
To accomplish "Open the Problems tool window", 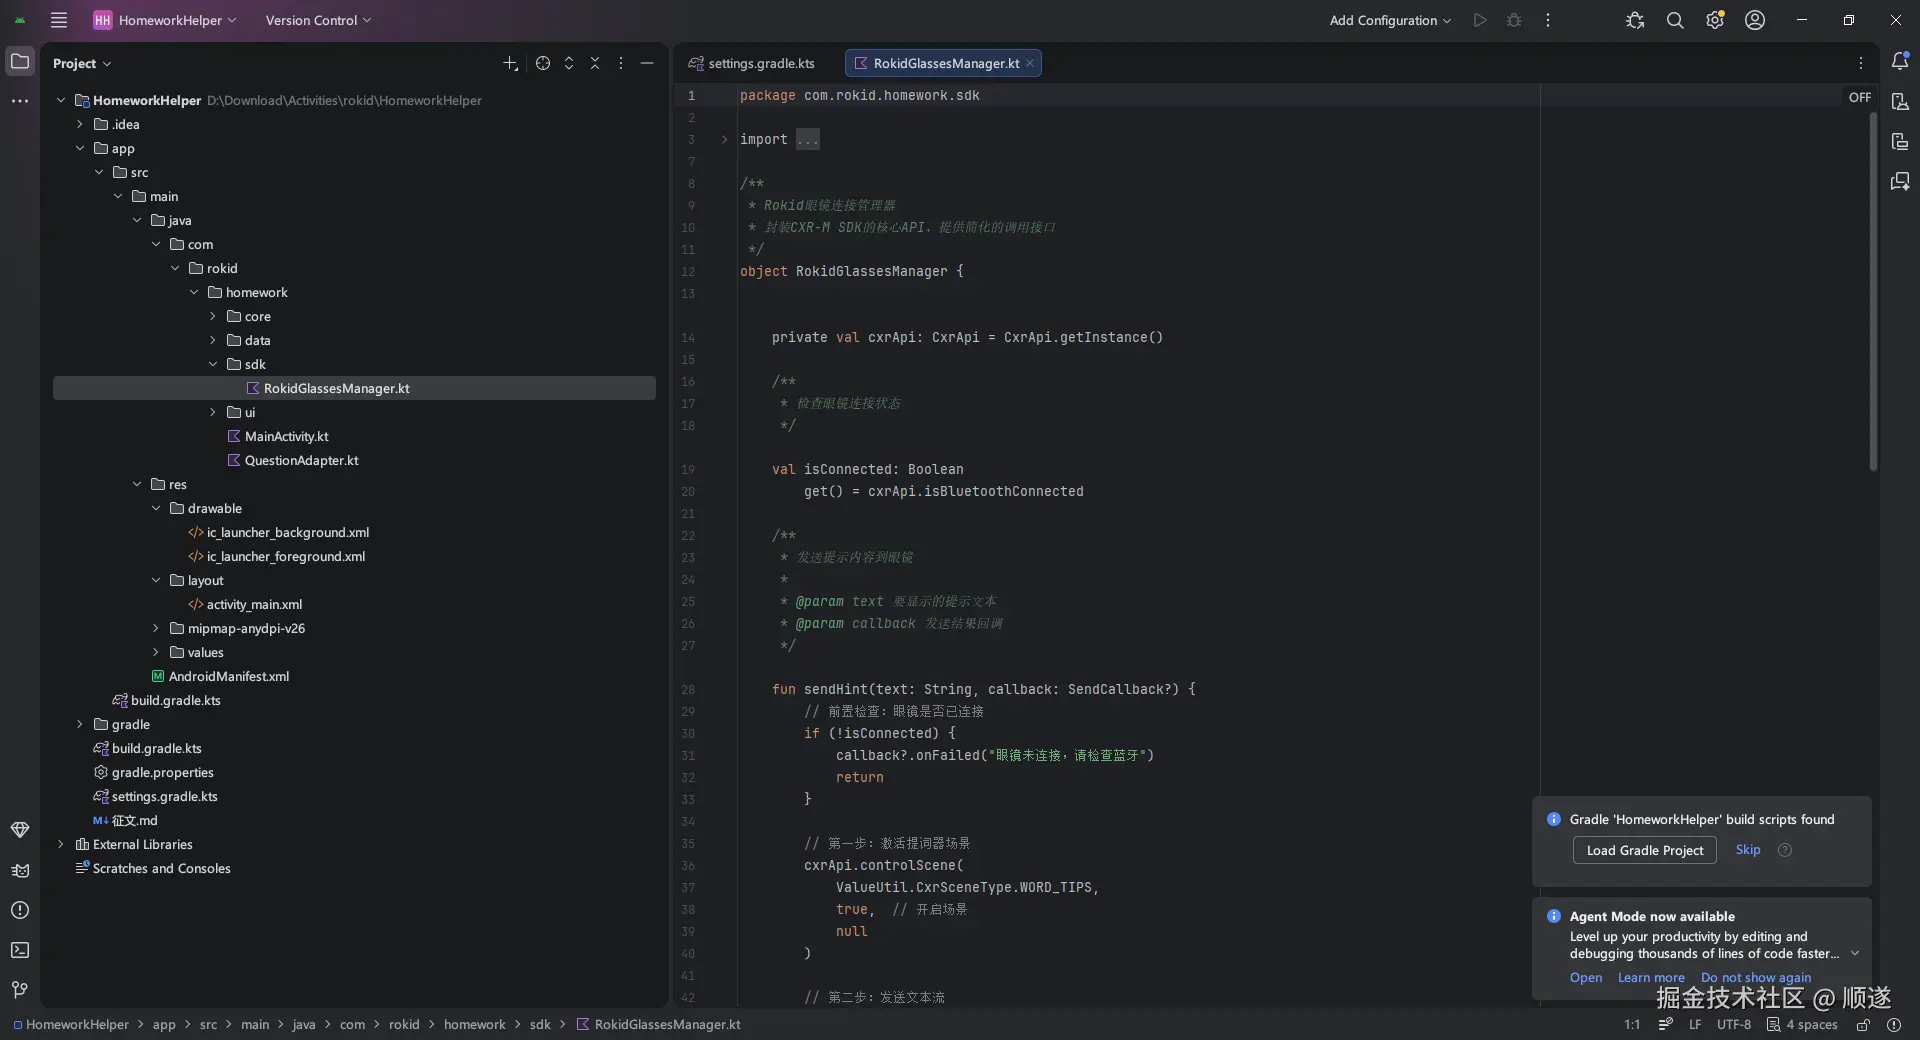I will 20,910.
